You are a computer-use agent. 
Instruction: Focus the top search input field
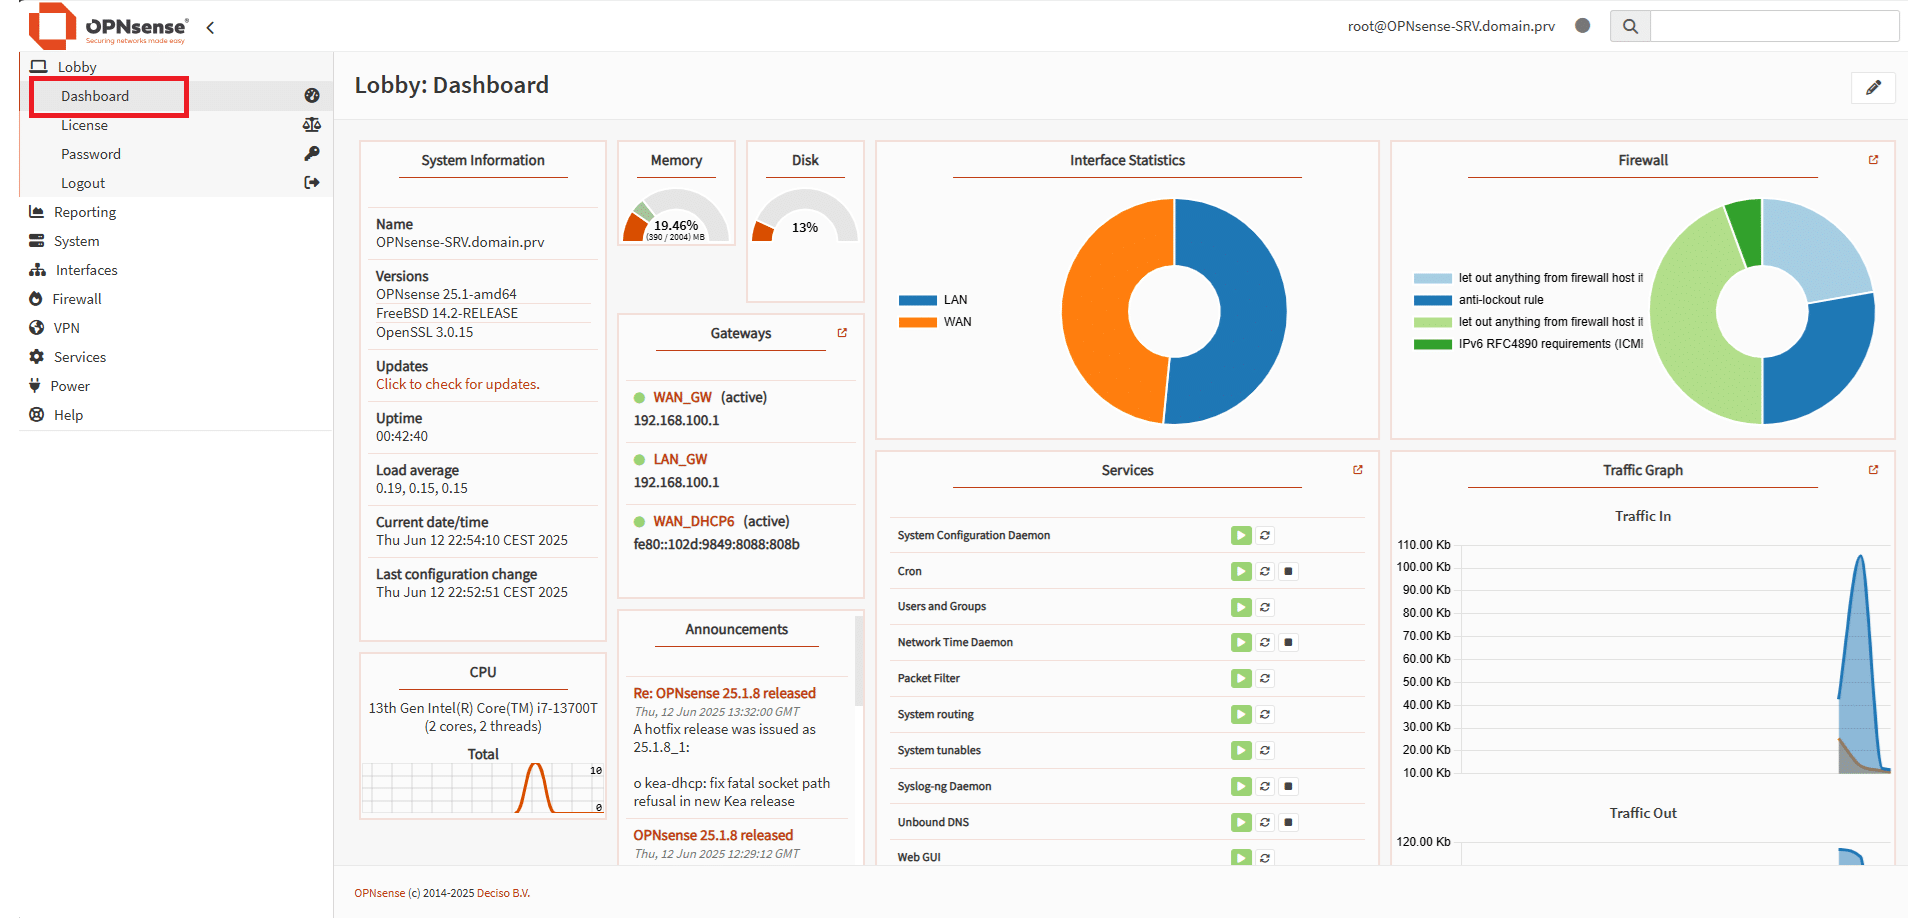[1774, 26]
